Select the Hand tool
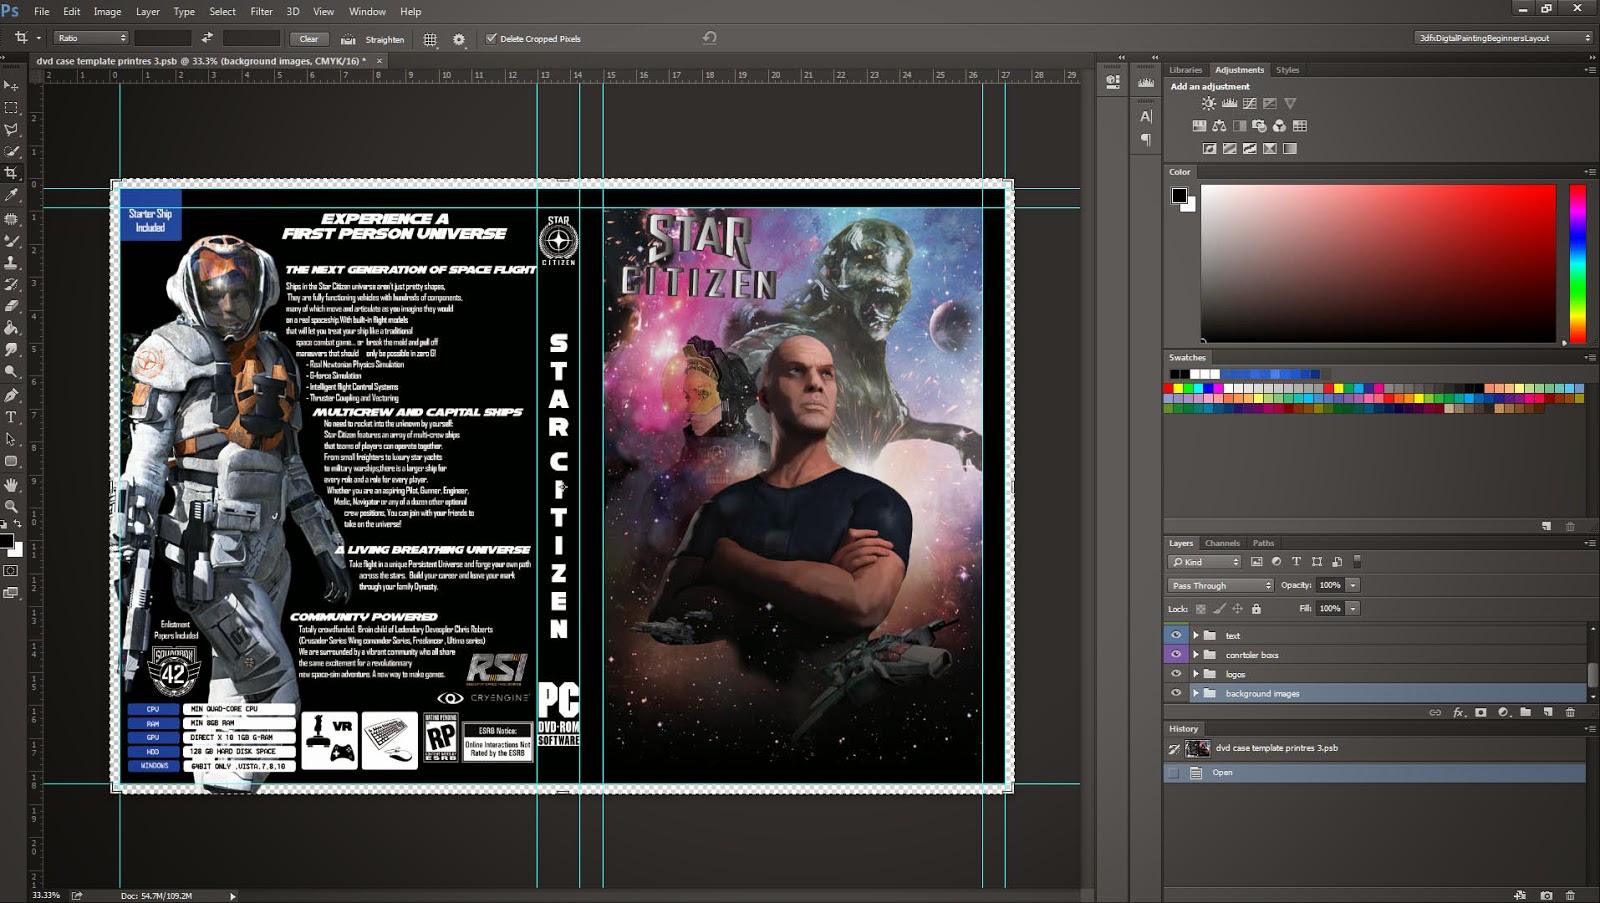The image size is (1600, 903). point(11,484)
